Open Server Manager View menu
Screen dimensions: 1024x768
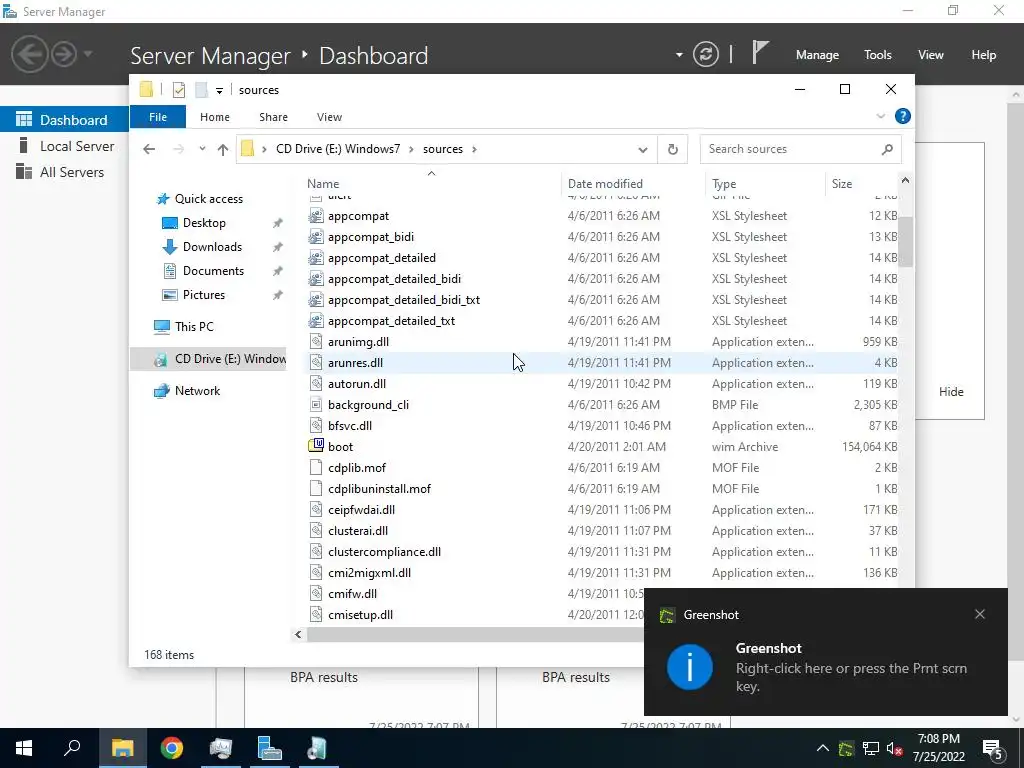point(931,55)
